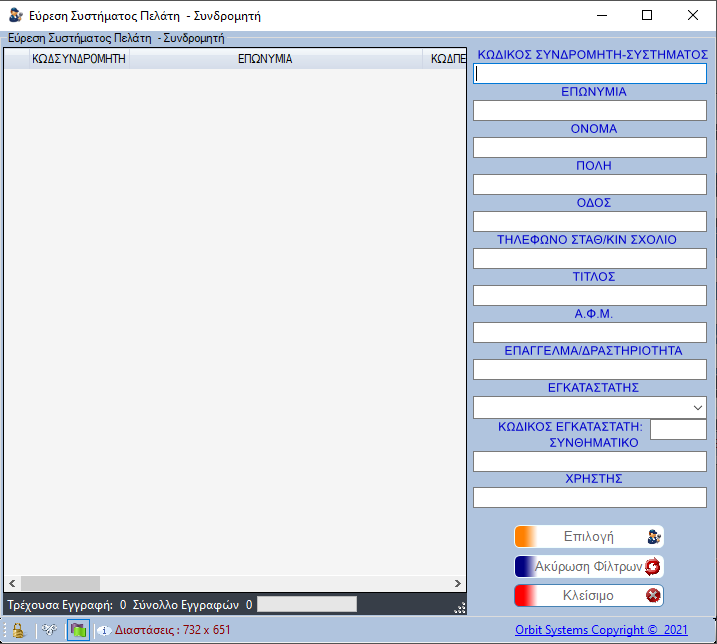This screenshot has height=644, width=717.
Task: Focus the ΚΩΔΙΚΟΣ ΣΥΝΔΡΟΜΗΤΗ-ΣΥΣΤΗΜΑΤΟΣ input field
Action: (589, 74)
